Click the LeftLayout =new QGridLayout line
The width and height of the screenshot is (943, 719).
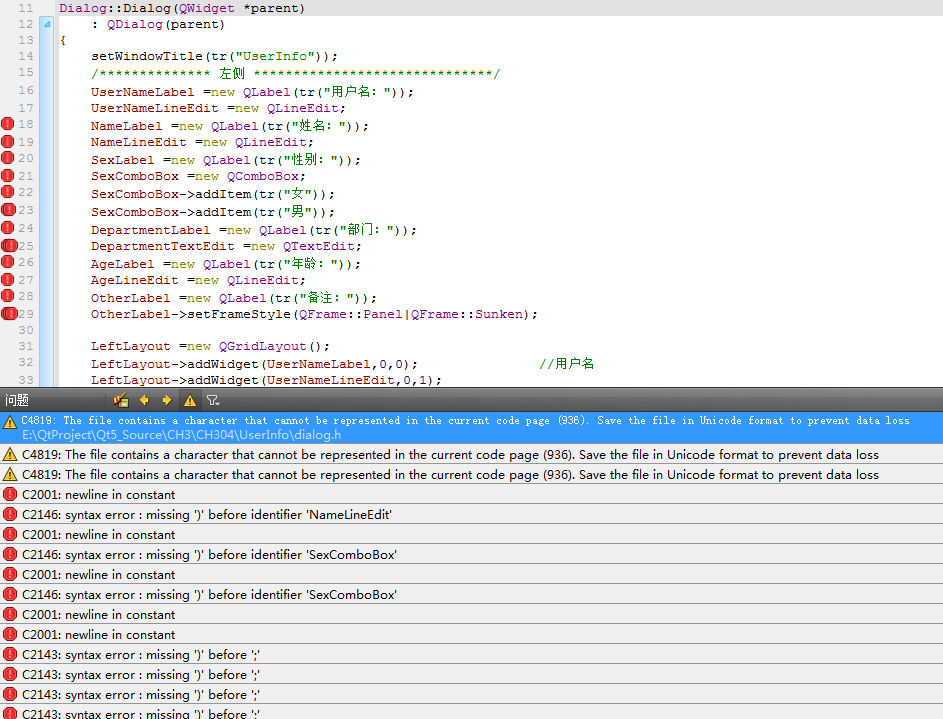pos(210,346)
